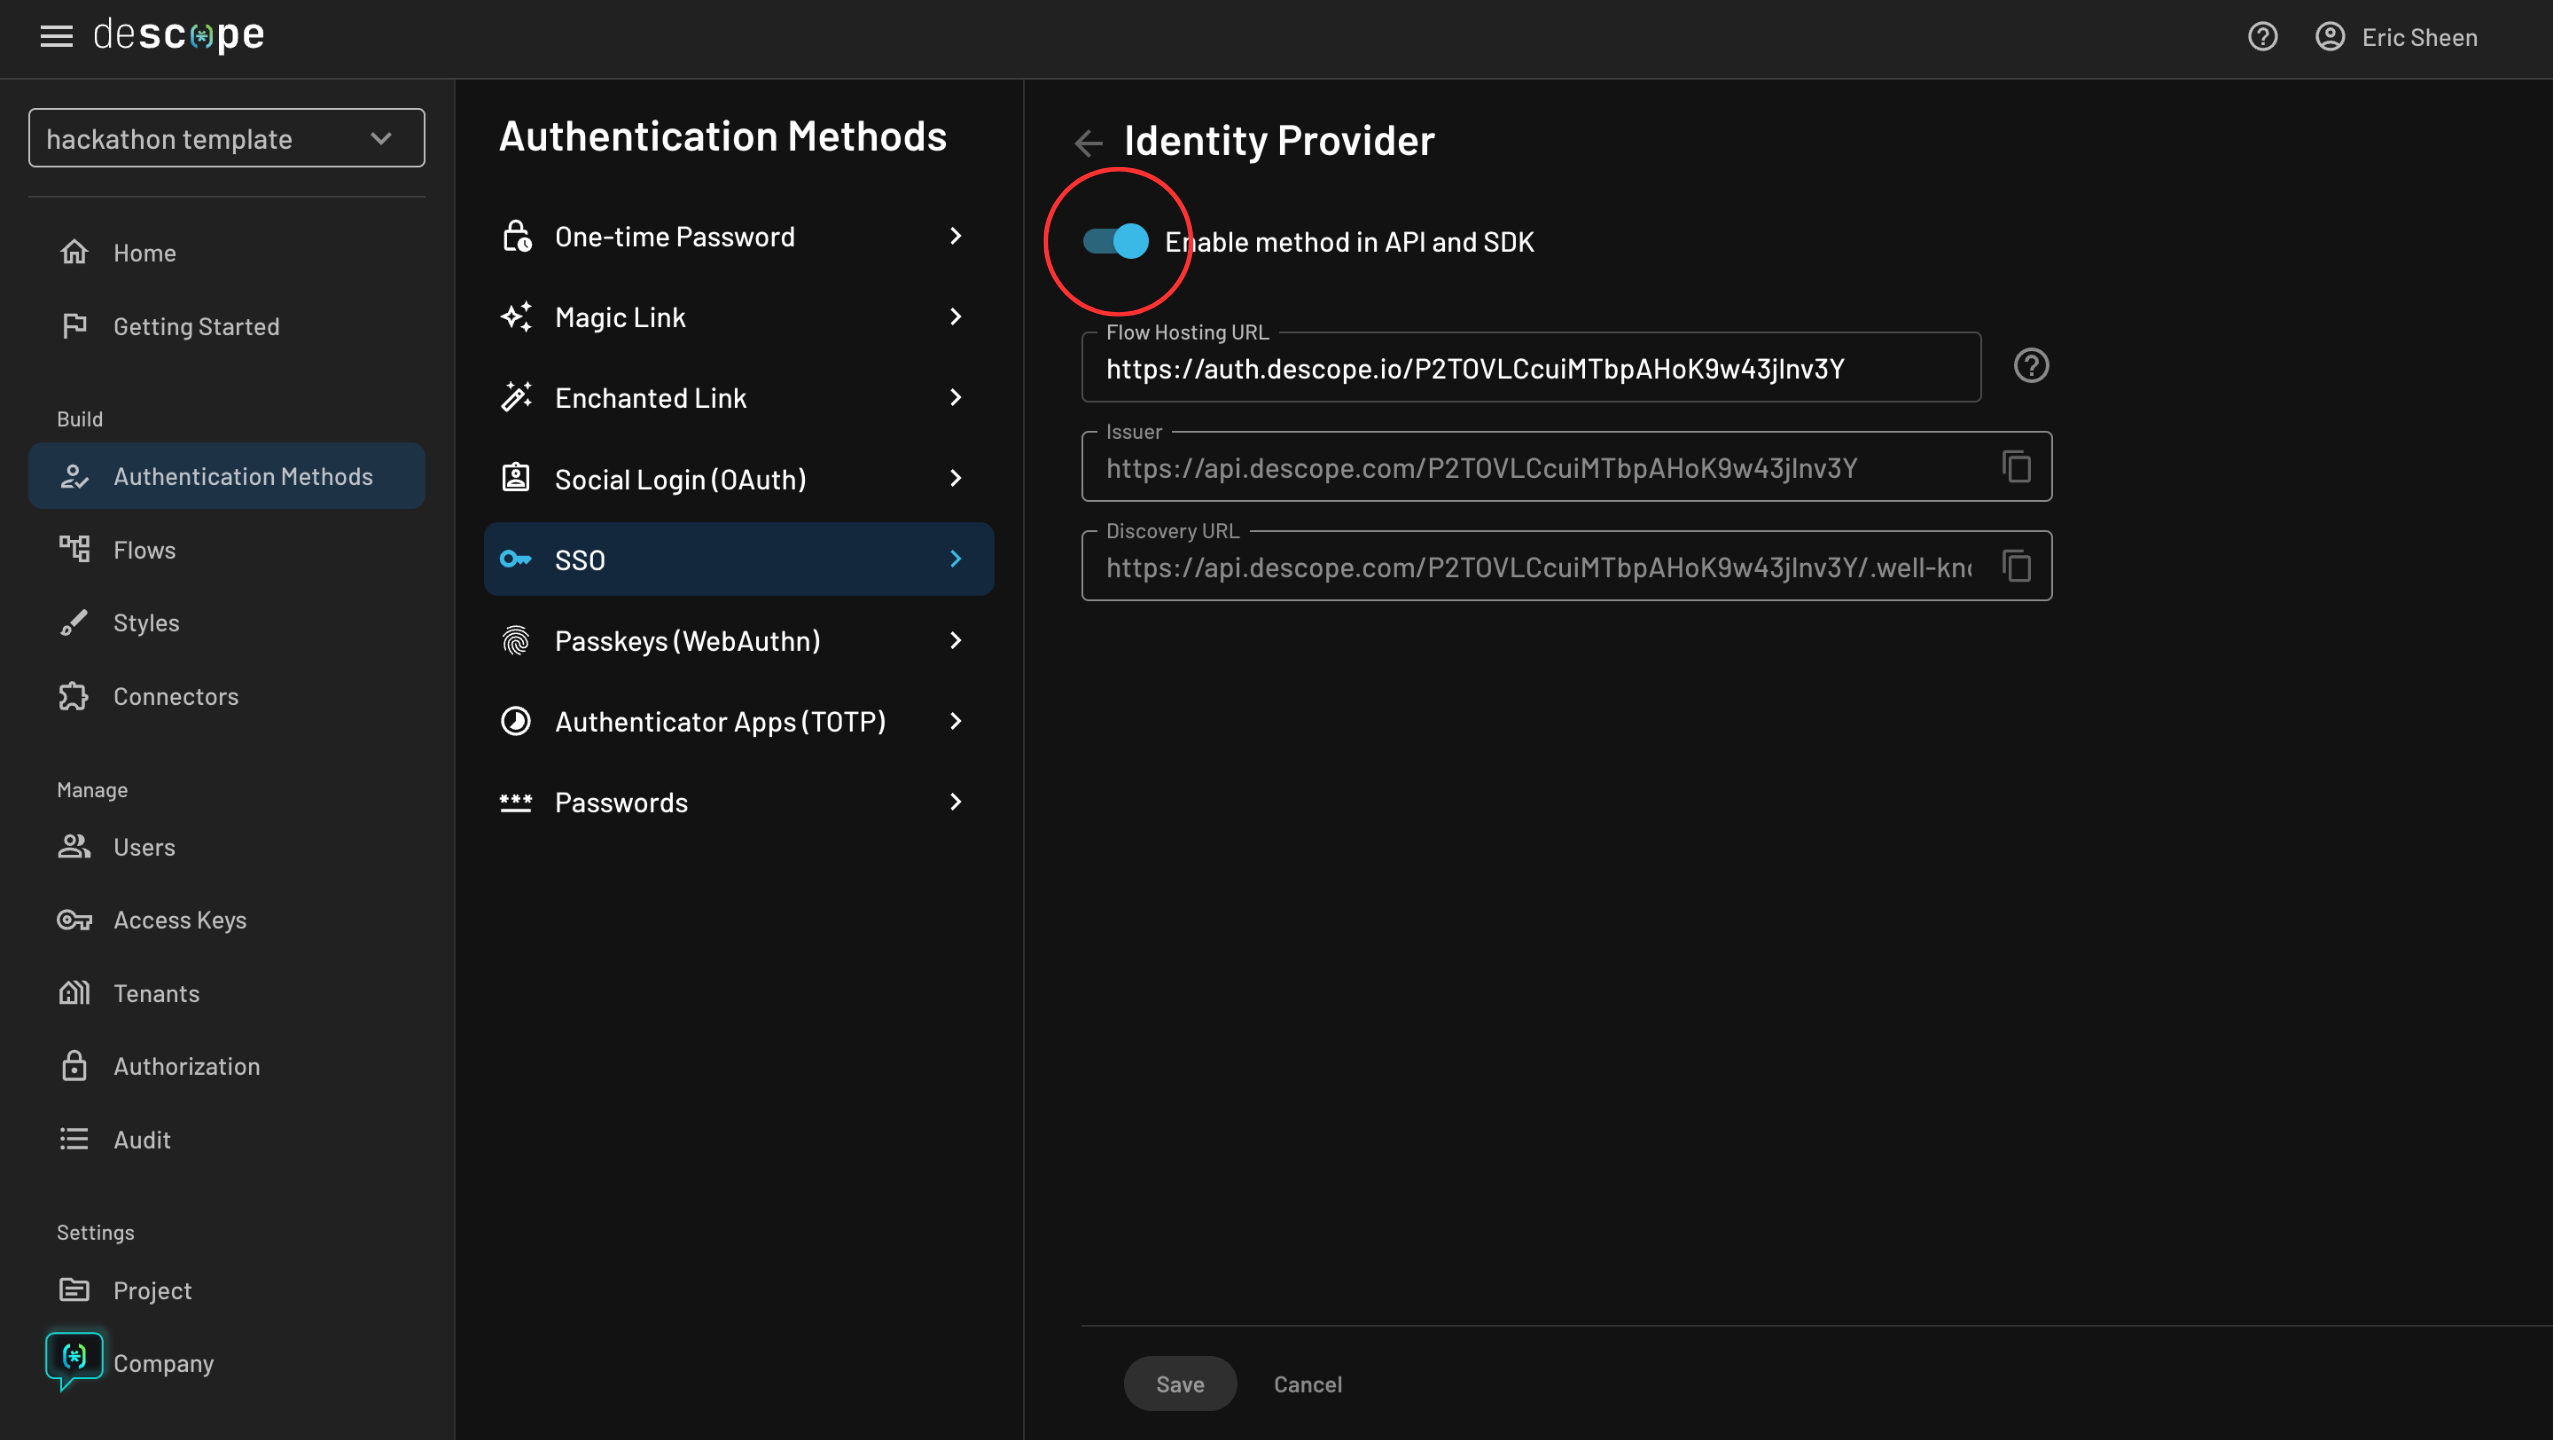Open Access Keys management page

pos(180,920)
